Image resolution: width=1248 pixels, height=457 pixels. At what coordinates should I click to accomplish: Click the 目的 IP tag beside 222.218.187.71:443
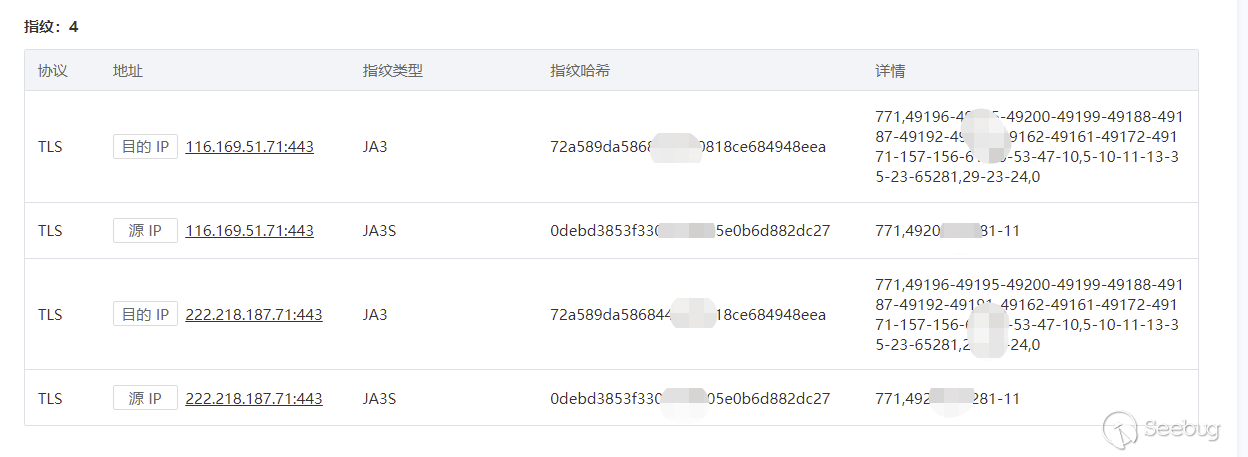click(145, 315)
